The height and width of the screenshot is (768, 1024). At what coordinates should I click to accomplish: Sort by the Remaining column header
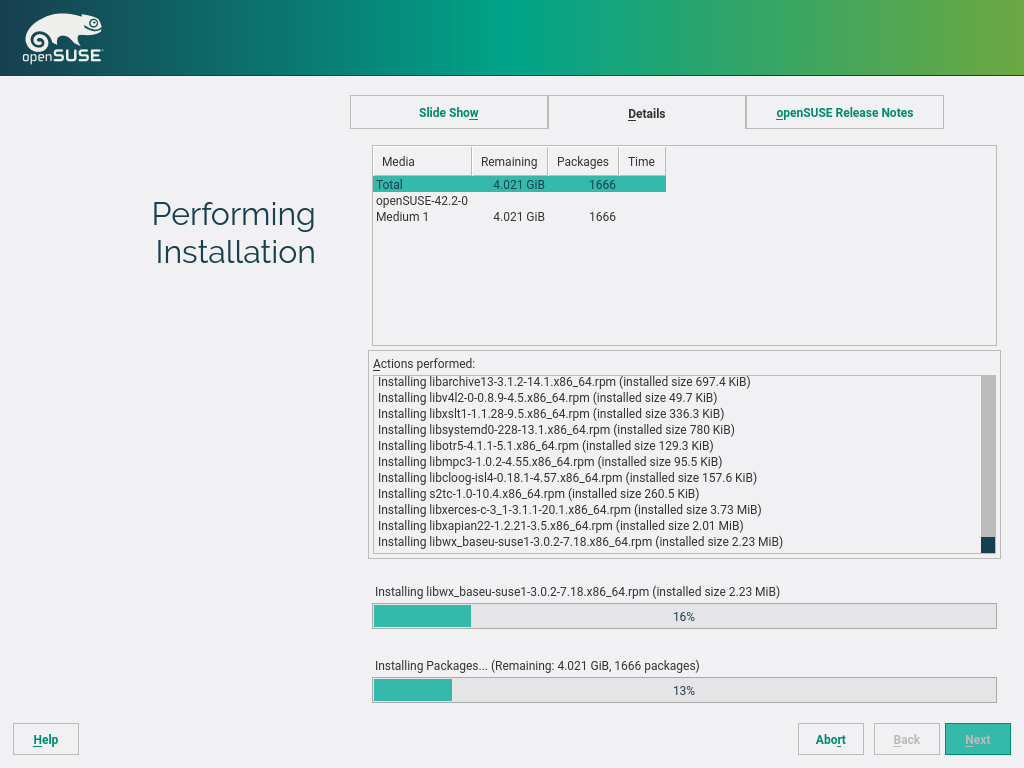508,161
